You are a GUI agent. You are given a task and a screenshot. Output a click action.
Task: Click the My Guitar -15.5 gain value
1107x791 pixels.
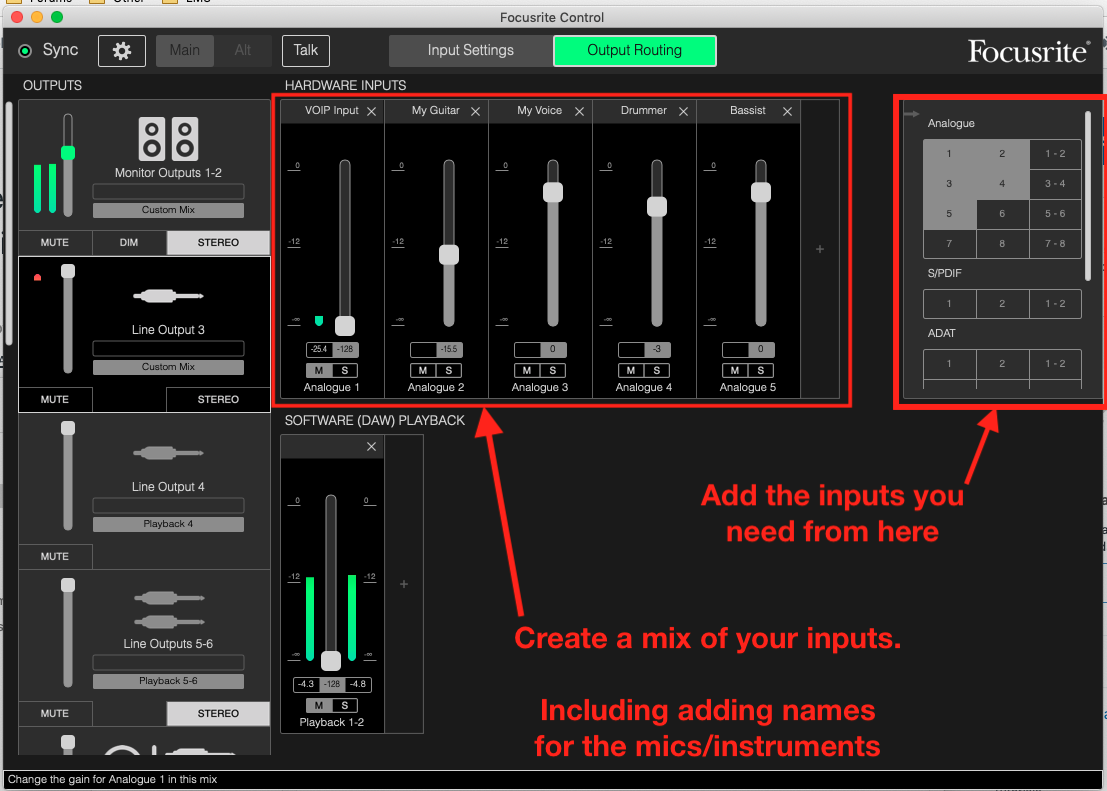click(449, 349)
